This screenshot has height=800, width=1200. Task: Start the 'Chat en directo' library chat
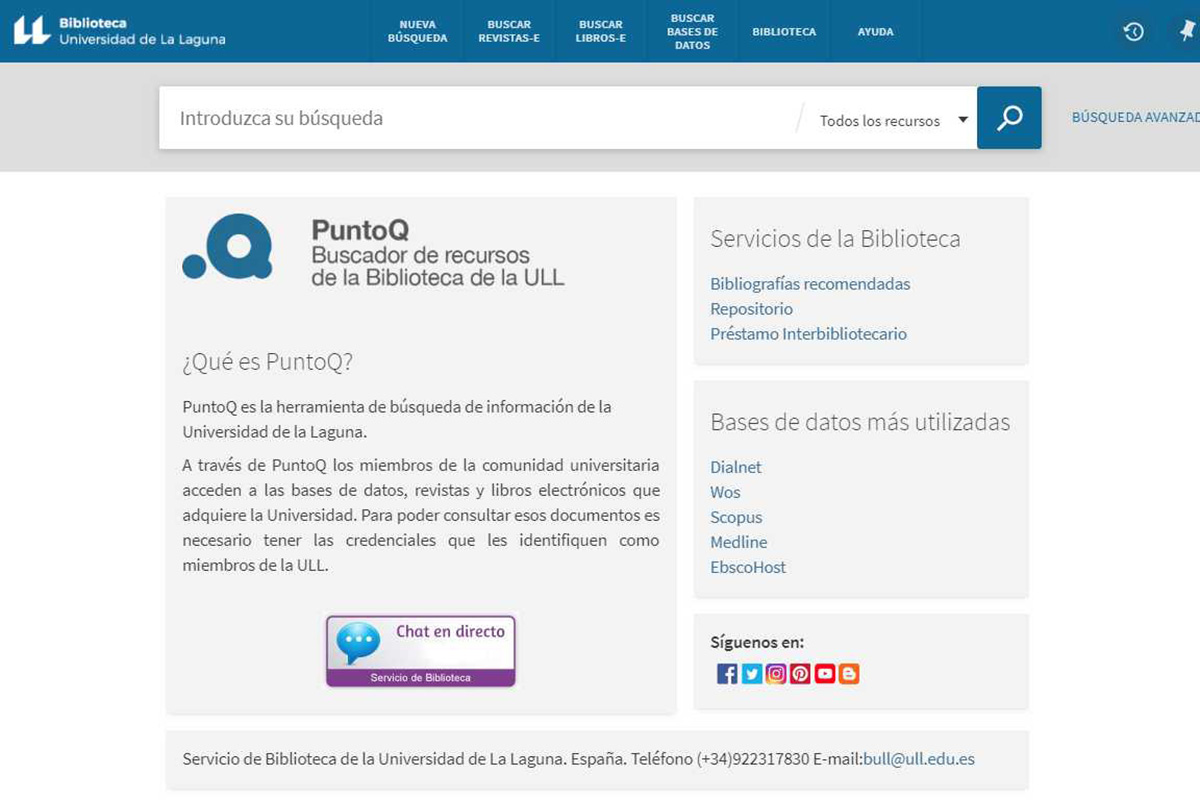421,651
